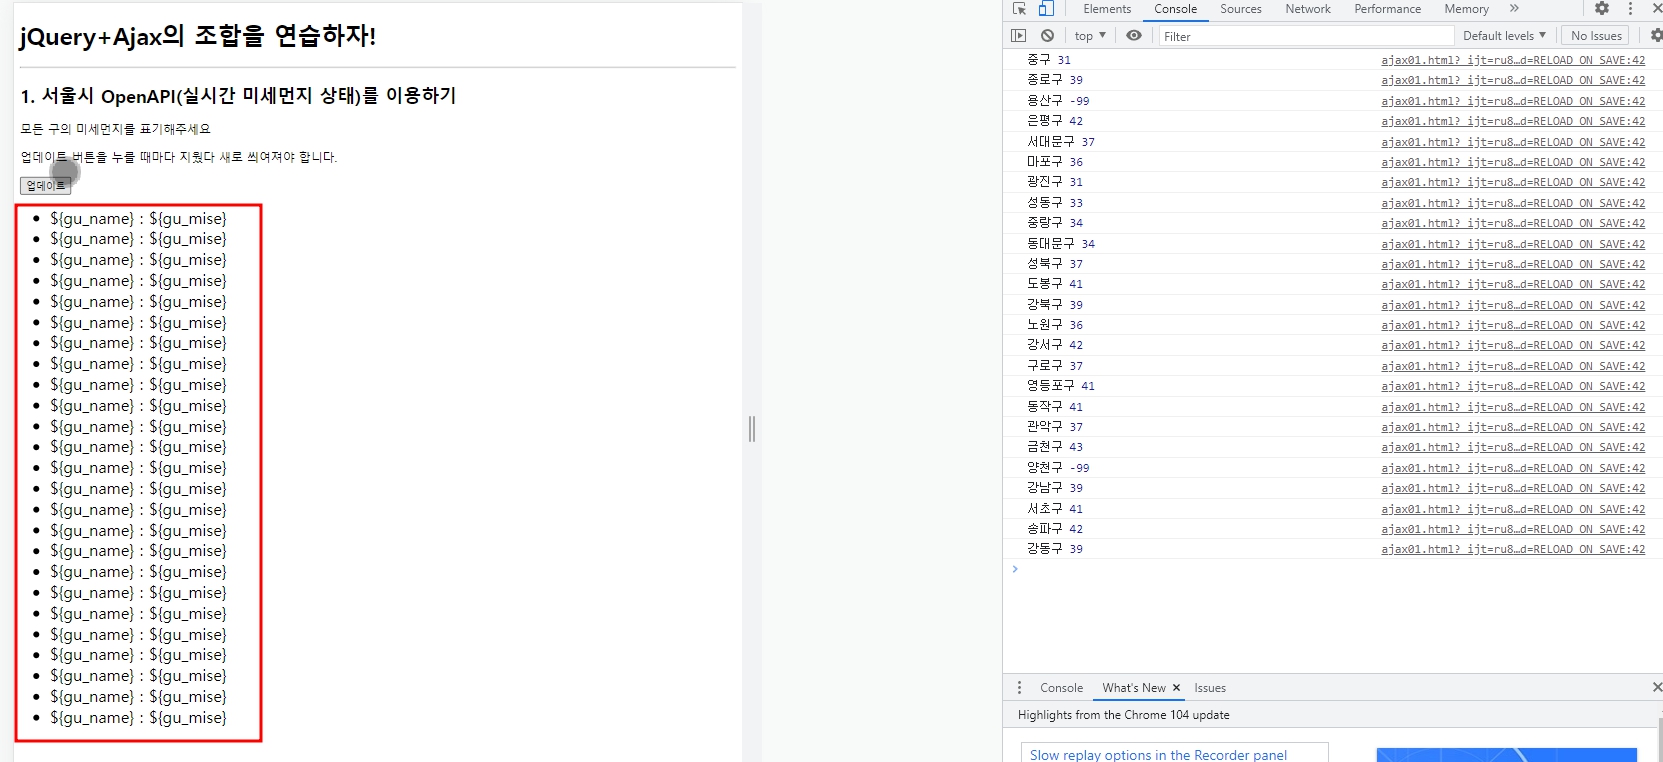Switch to the Console tab

coord(1175,9)
